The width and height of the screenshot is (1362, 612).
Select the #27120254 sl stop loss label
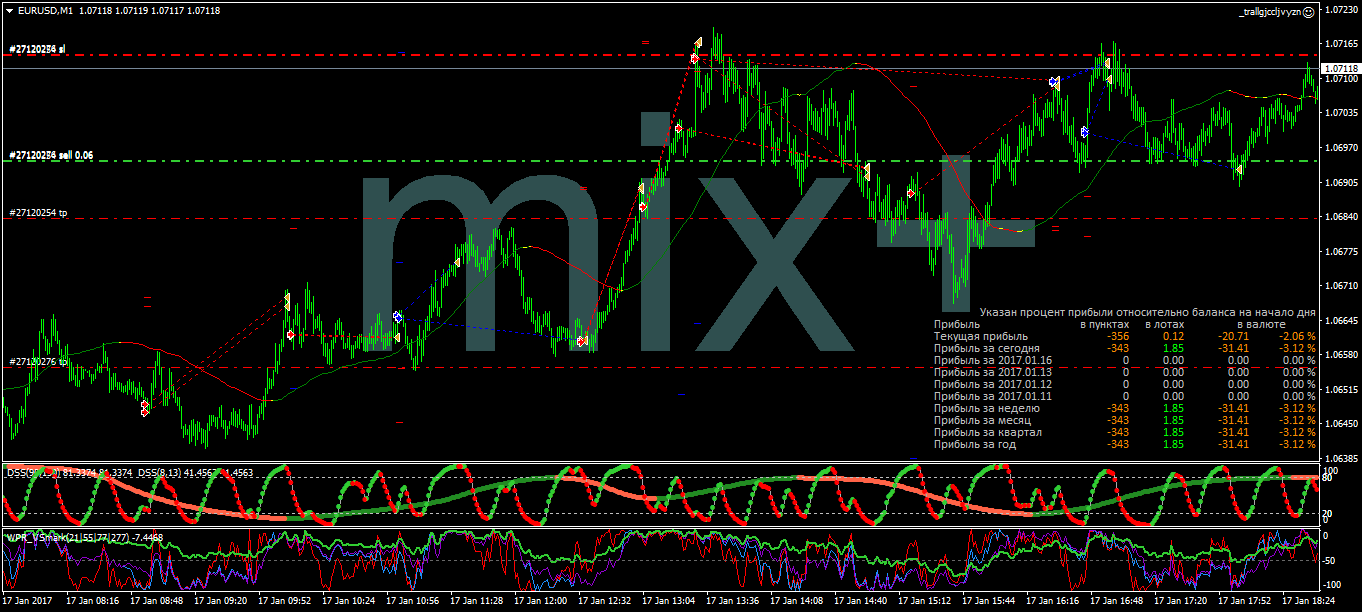click(38, 49)
